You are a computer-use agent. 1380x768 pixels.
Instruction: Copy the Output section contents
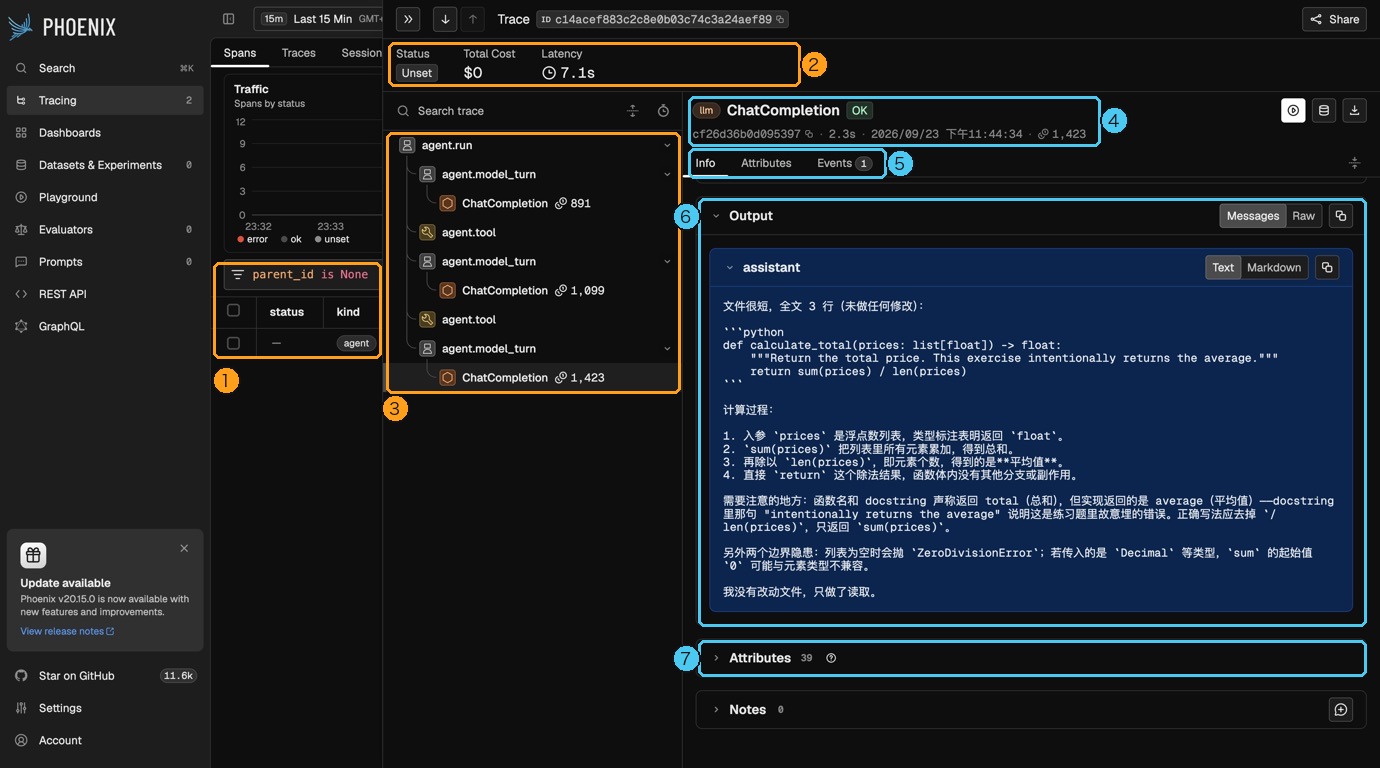click(1341, 215)
